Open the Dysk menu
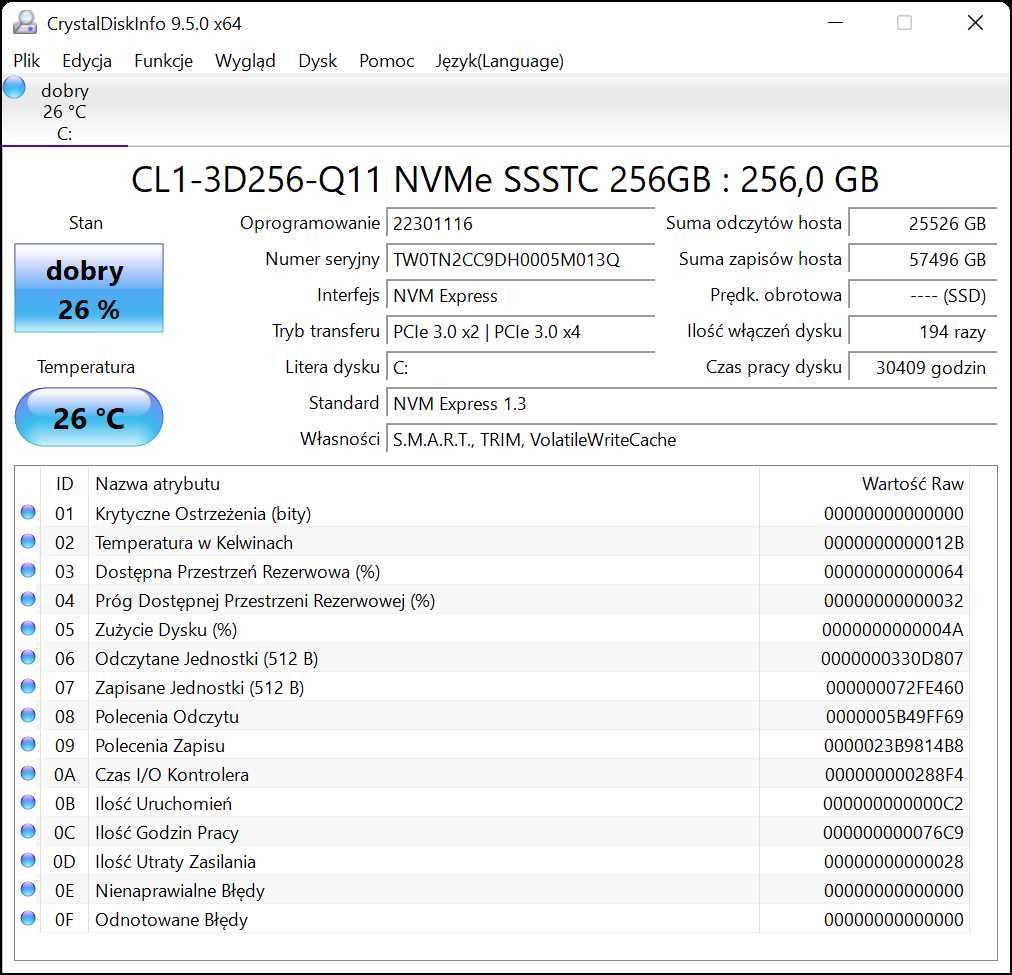1012x975 pixels. (x=318, y=61)
